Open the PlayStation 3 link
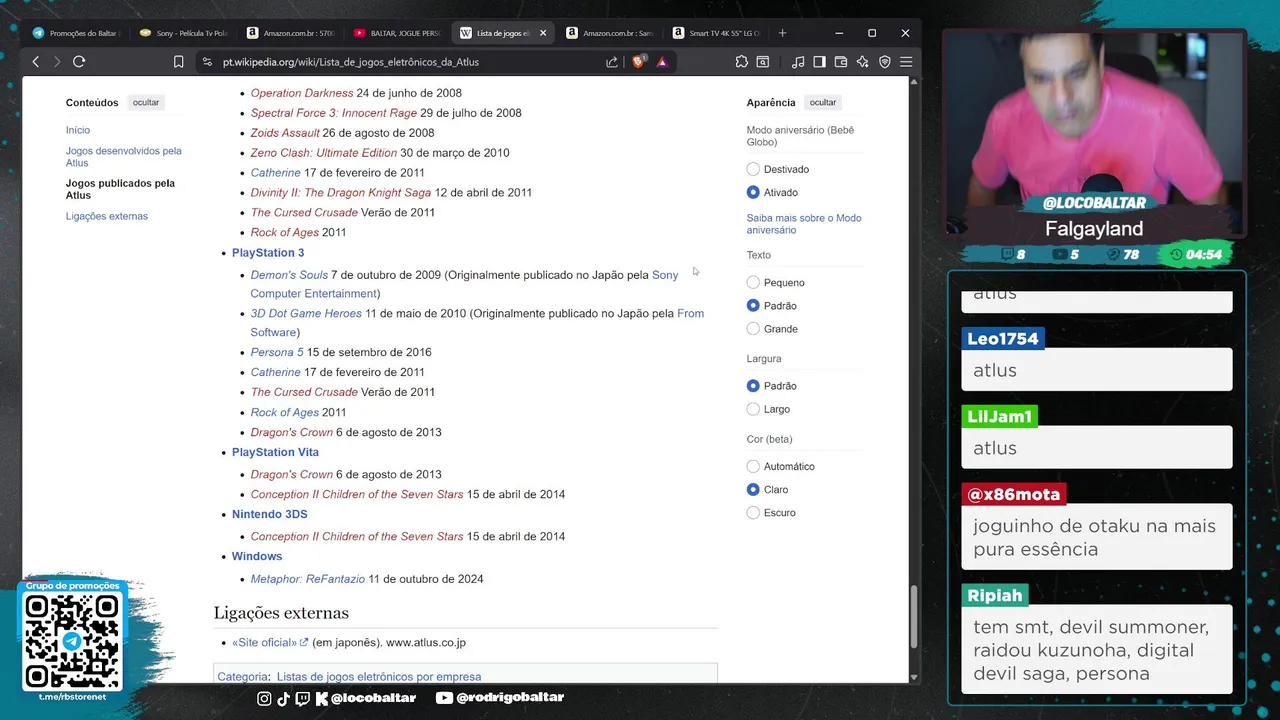 pyautogui.click(x=268, y=253)
